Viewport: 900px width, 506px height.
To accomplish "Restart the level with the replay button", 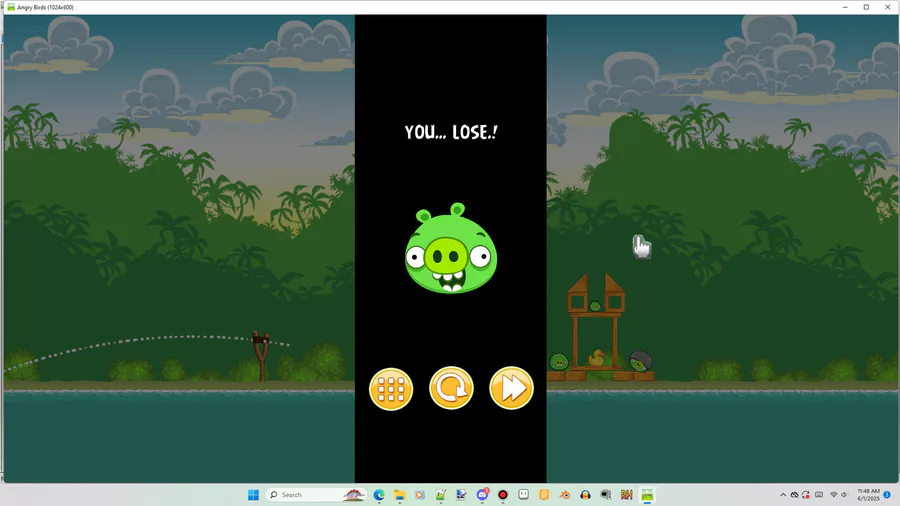I will [x=451, y=388].
